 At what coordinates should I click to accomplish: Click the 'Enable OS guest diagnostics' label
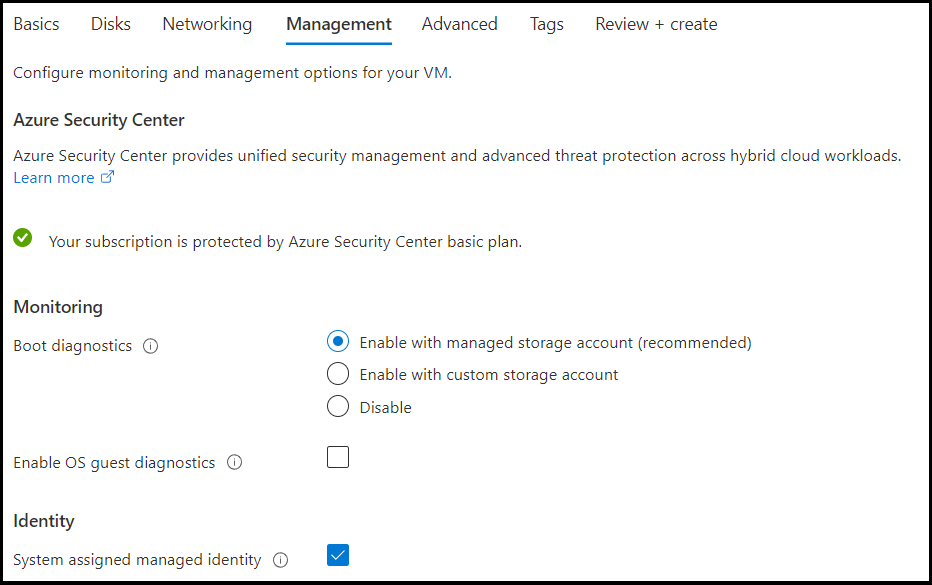coord(114,463)
